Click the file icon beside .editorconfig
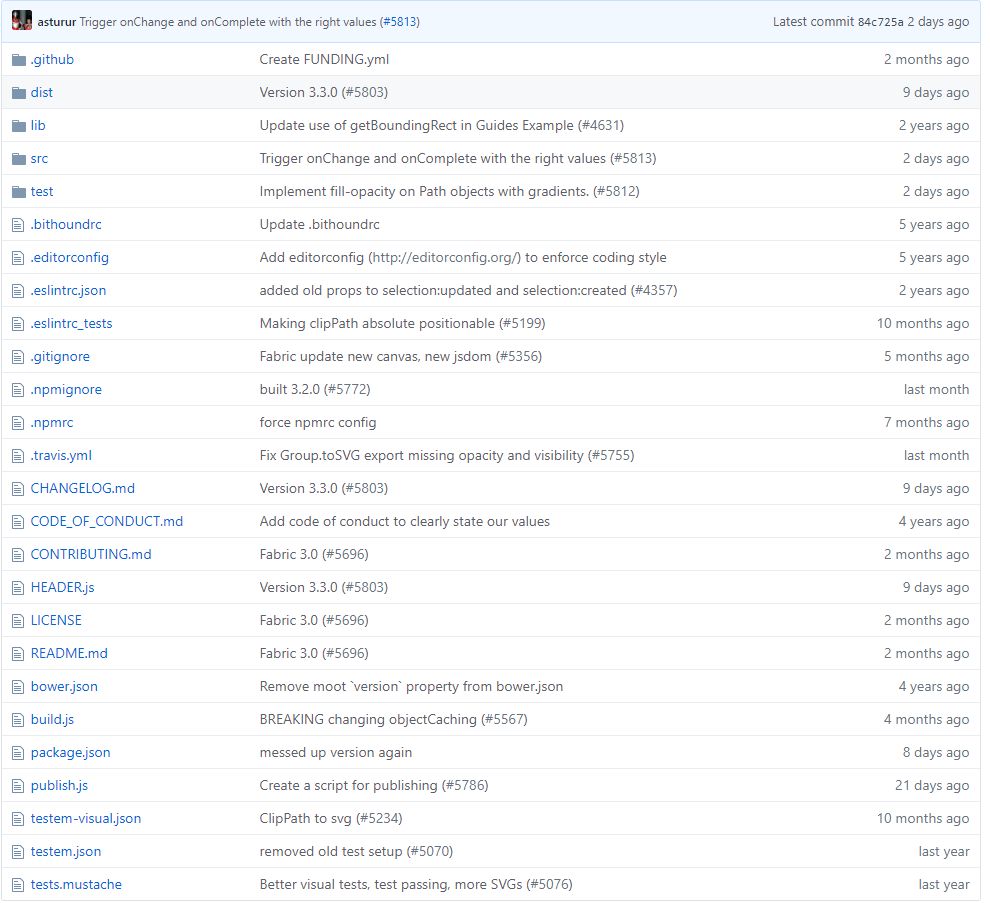 (18, 258)
